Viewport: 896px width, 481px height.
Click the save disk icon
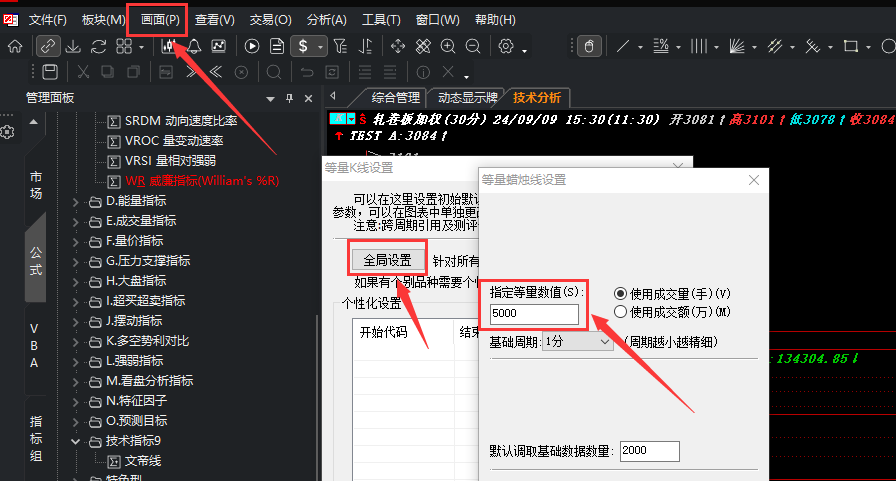point(50,72)
